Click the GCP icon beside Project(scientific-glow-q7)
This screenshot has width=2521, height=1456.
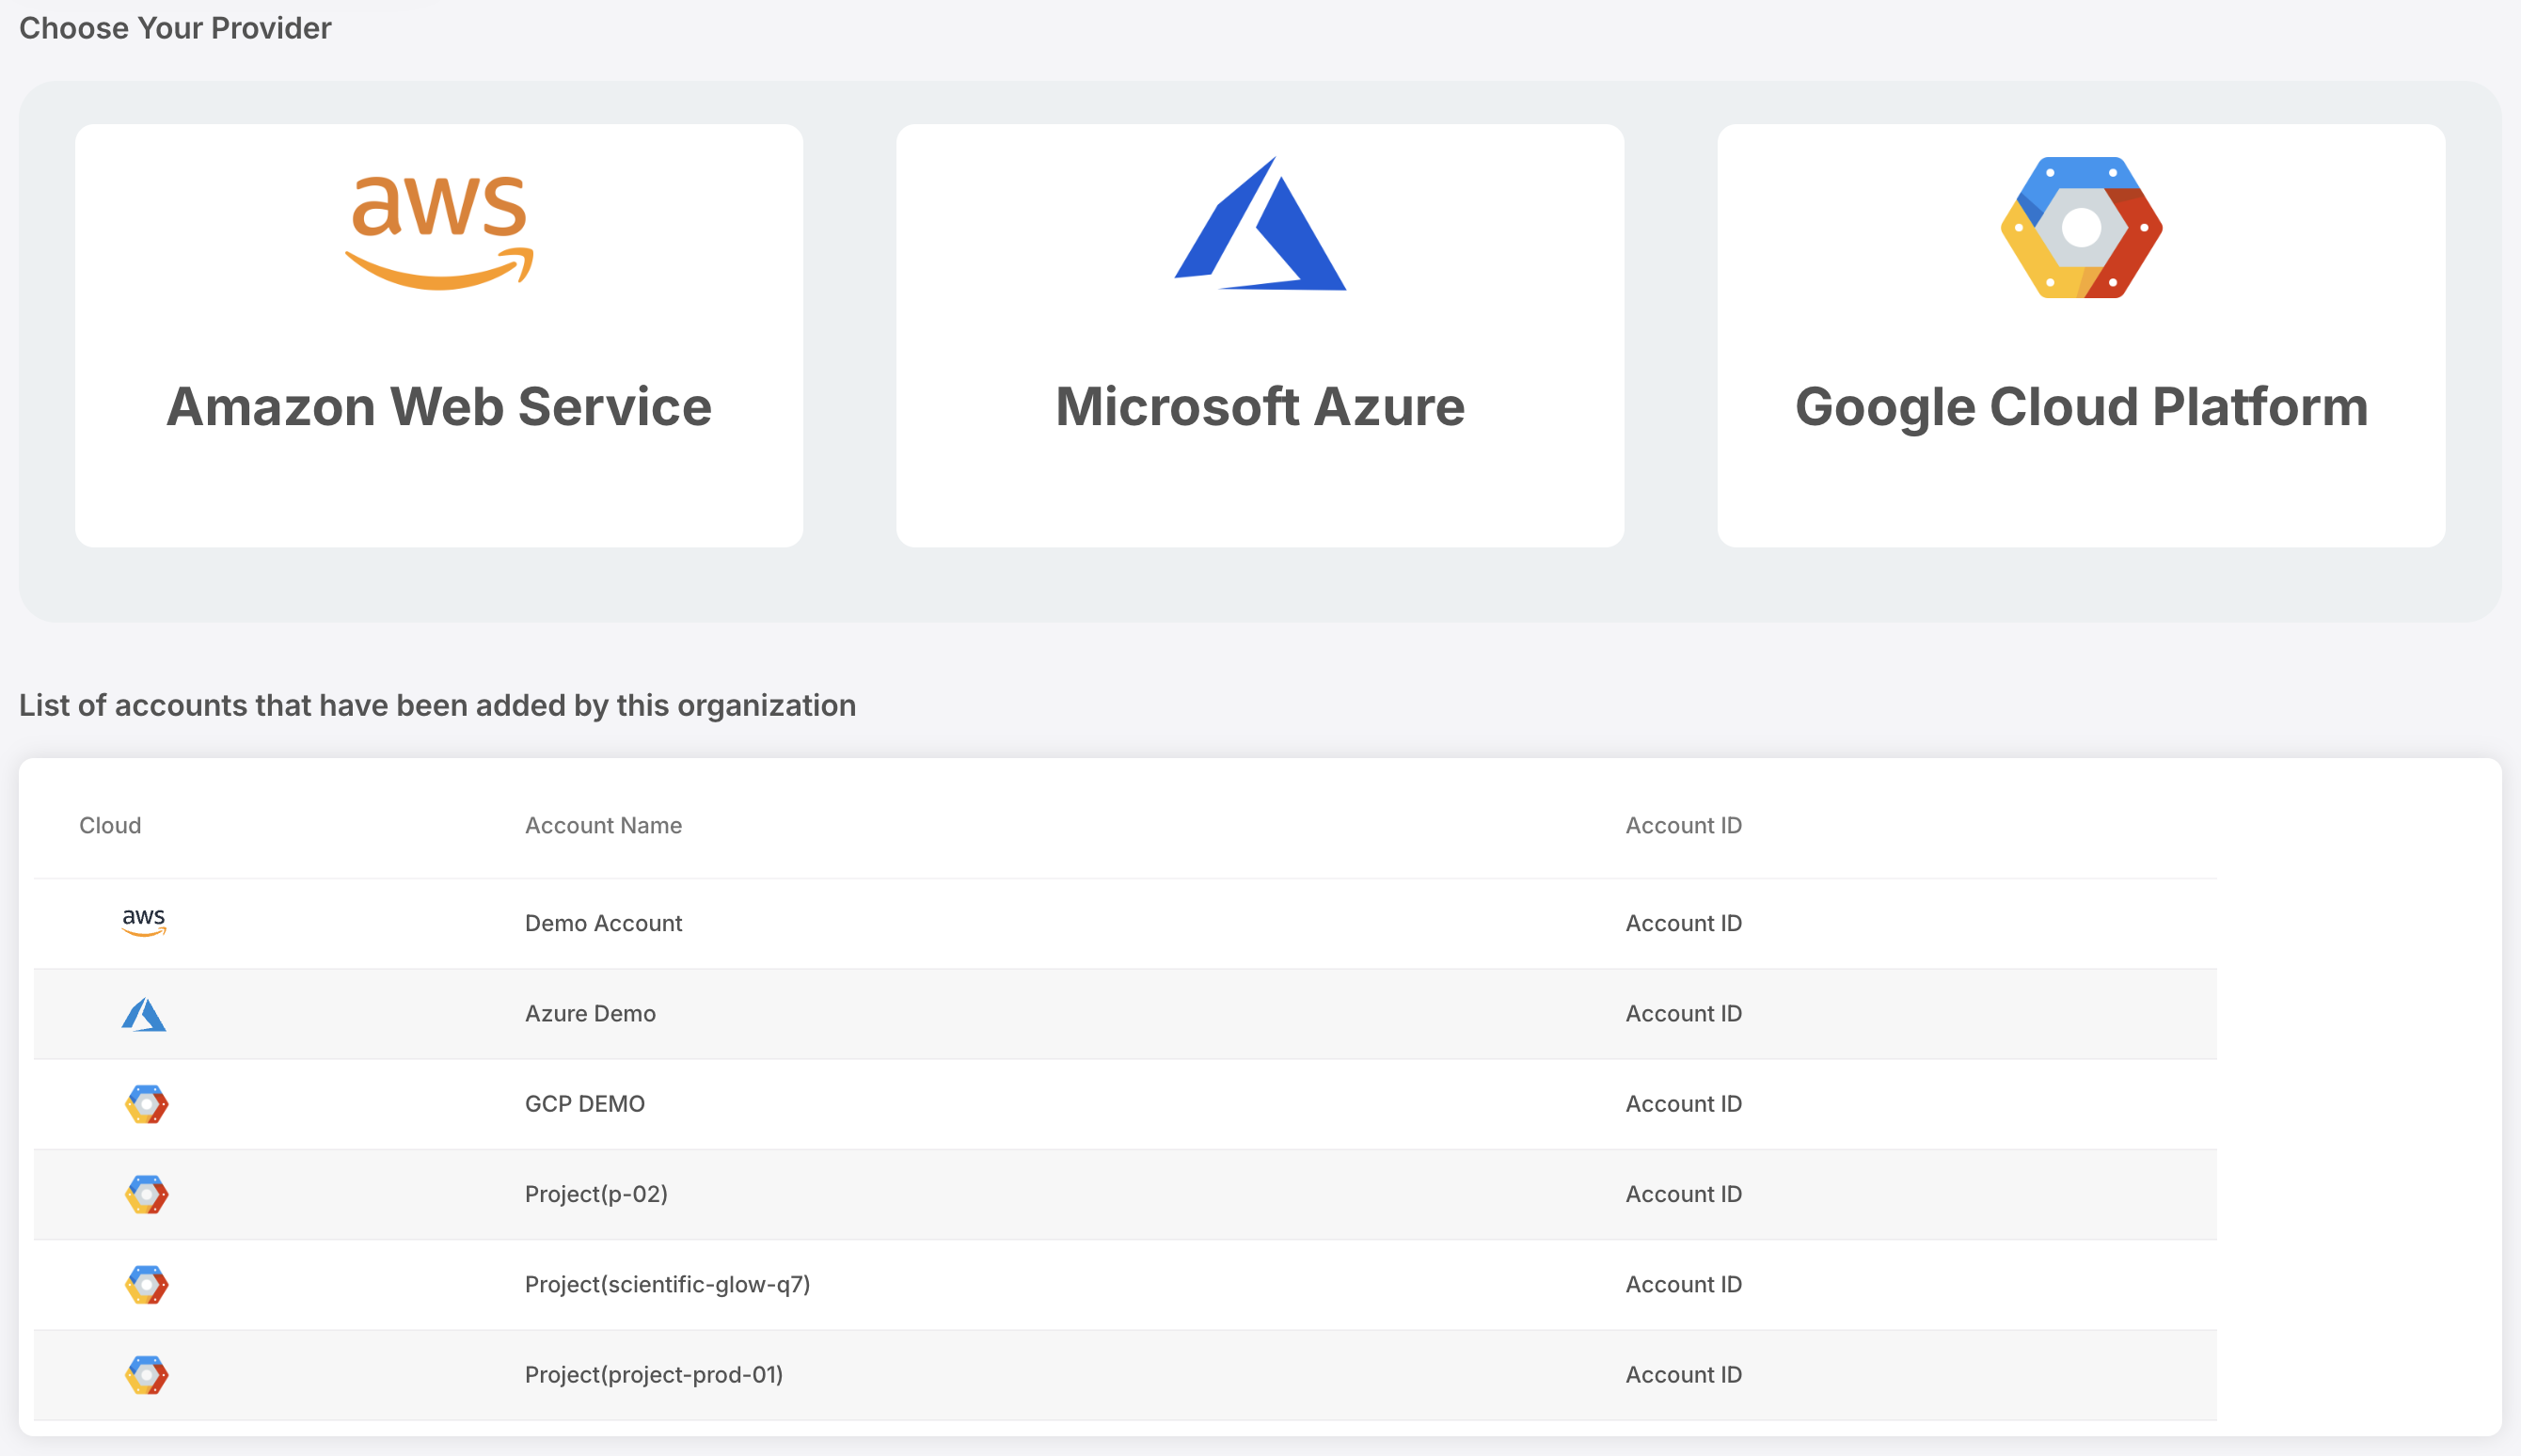tap(146, 1284)
